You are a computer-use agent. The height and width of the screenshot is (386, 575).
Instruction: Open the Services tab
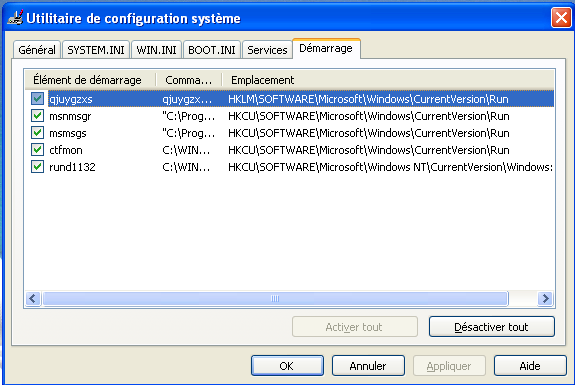tap(267, 50)
